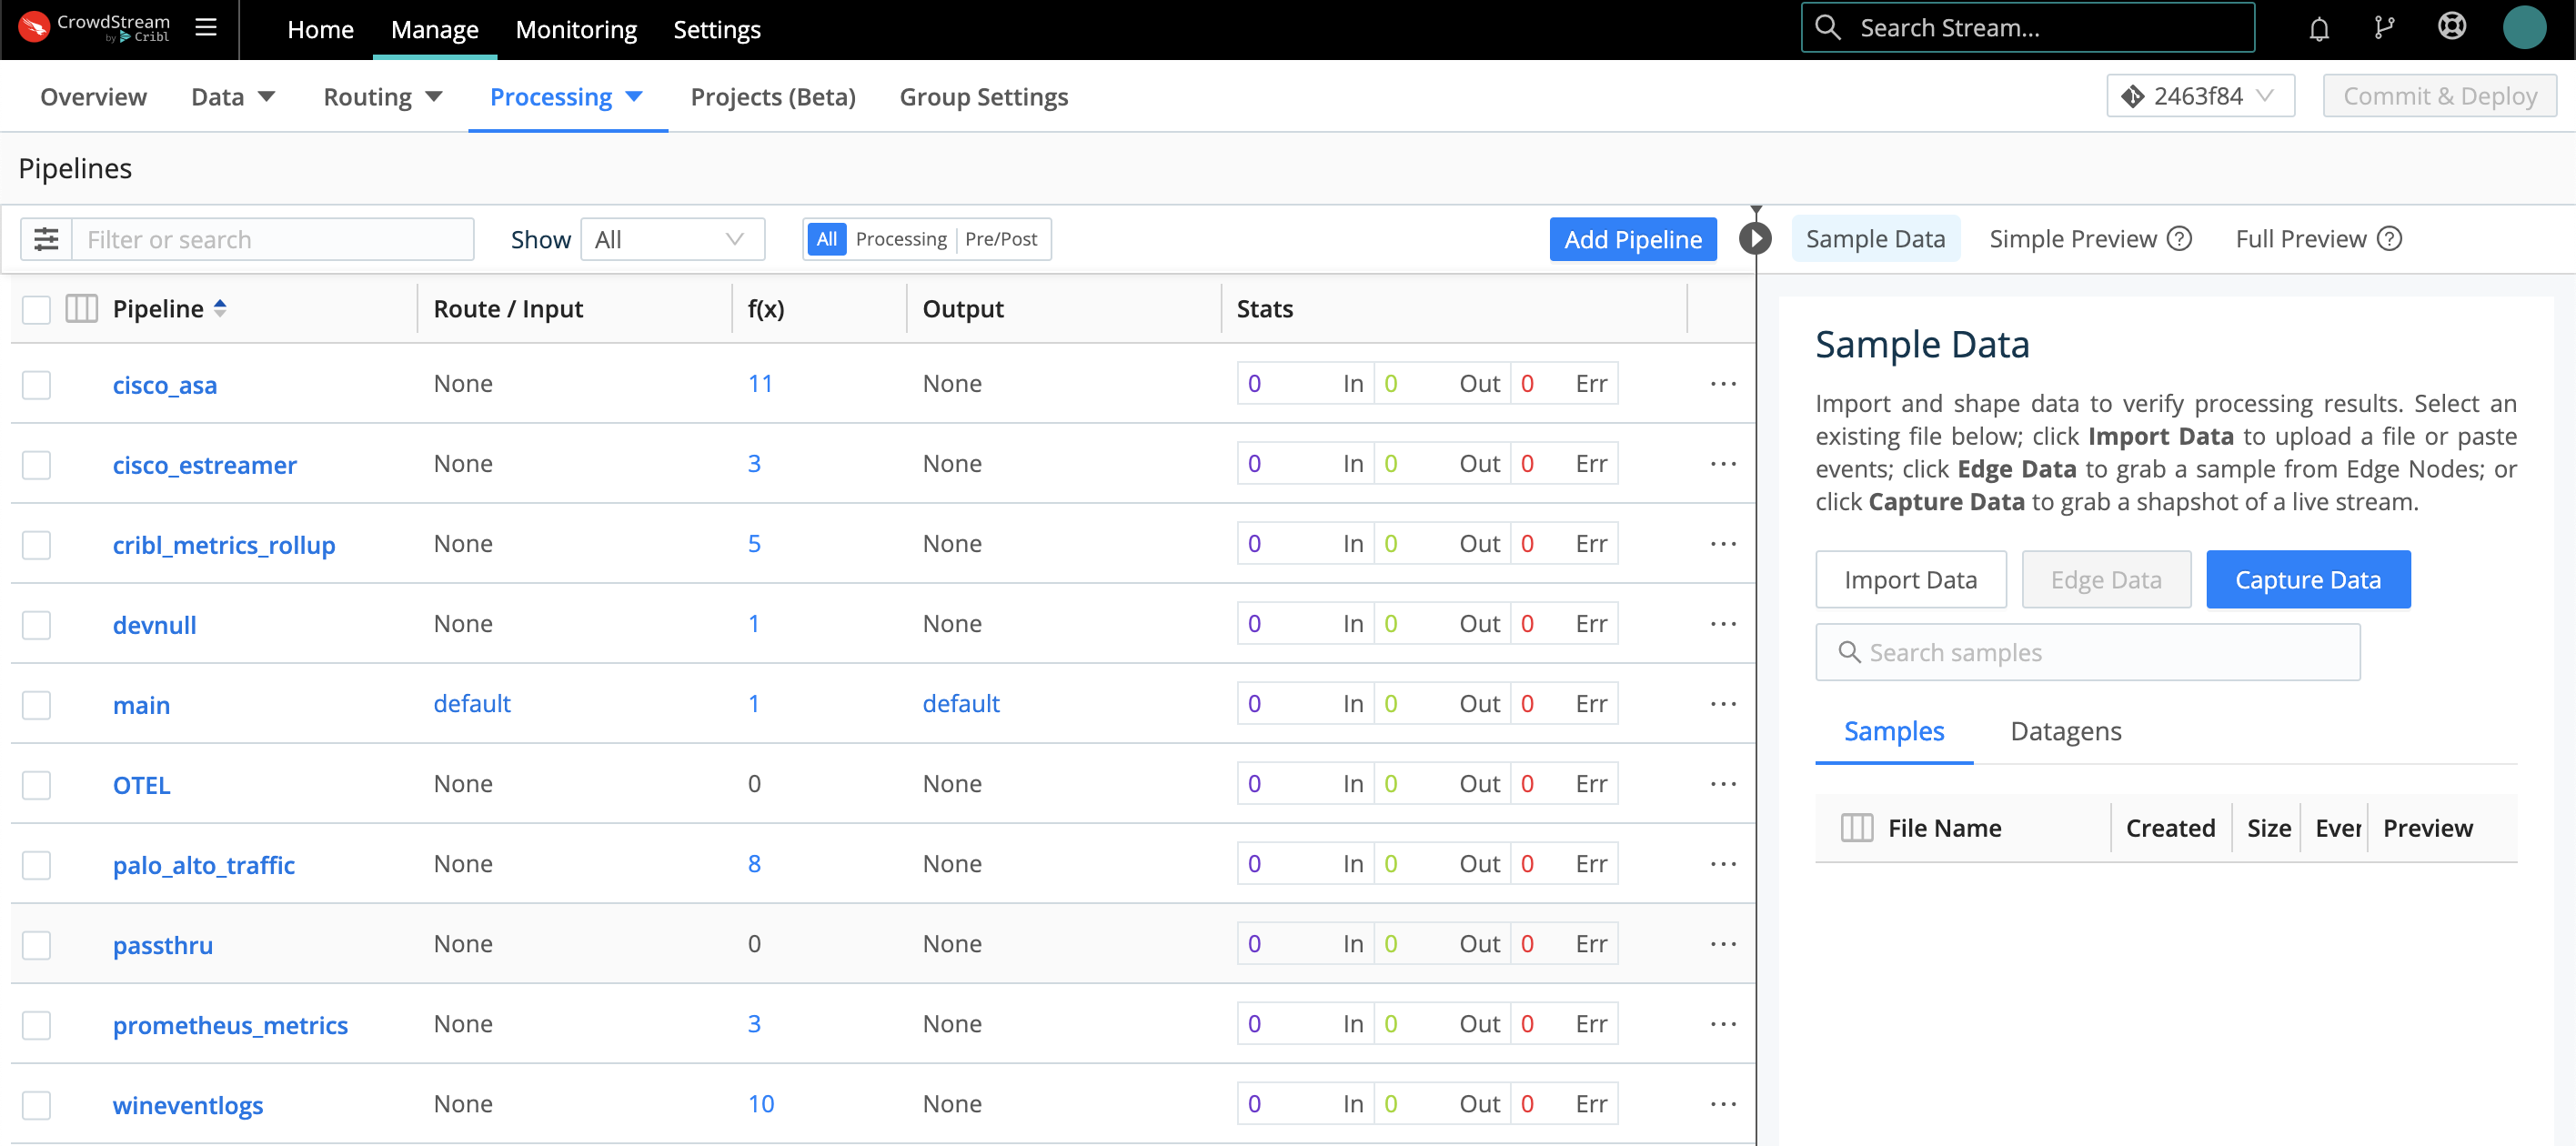The width and height of the screenshot is (2576, 1146).
Task: Open the palo_alto_traffic pipeline link
Action: point(204,865)
